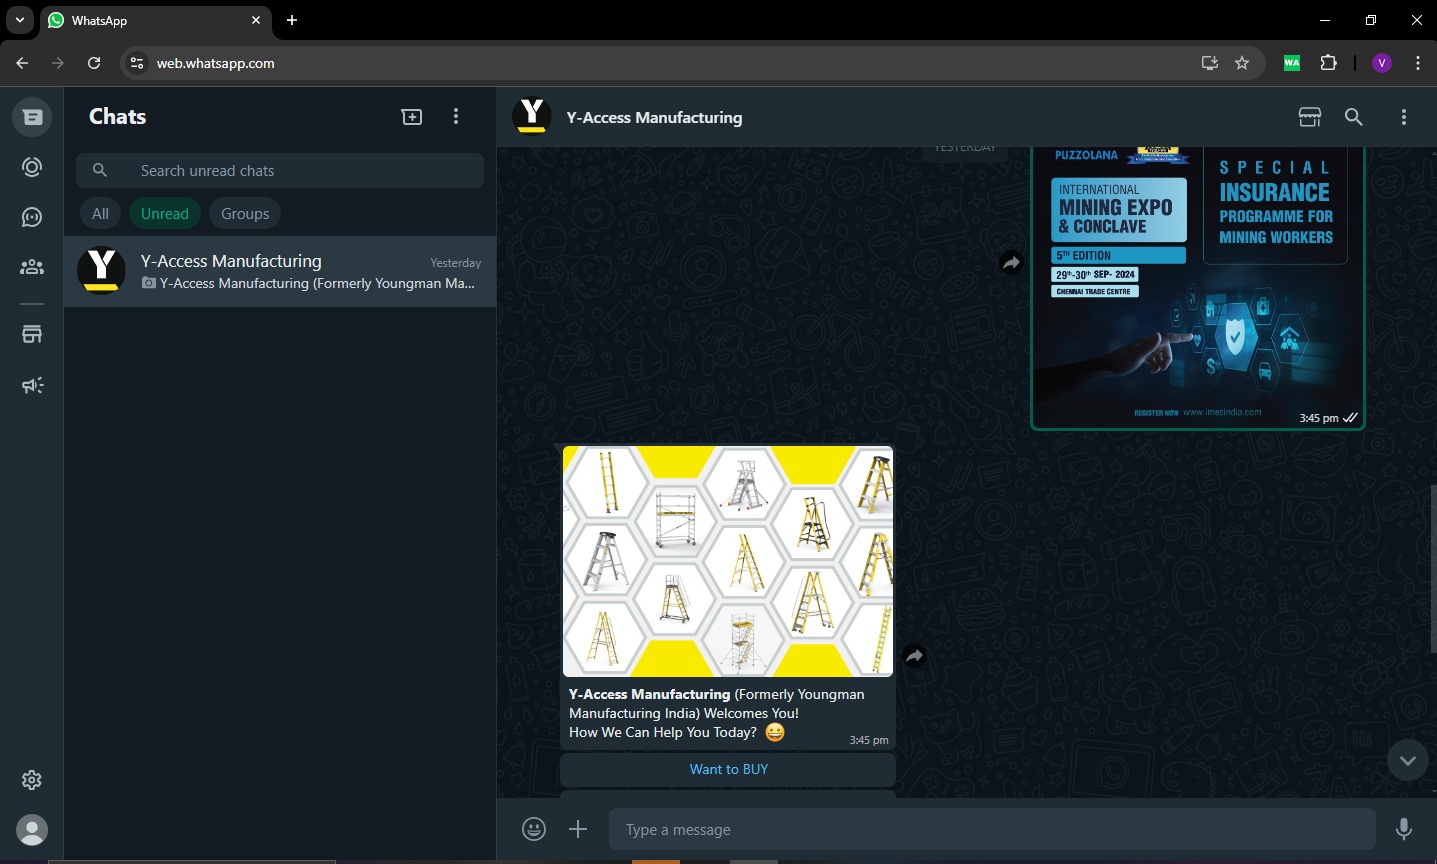This screenshot has width=1437, height=864.
Task: Click the Want to BUY button
Action: pos(728,769)
